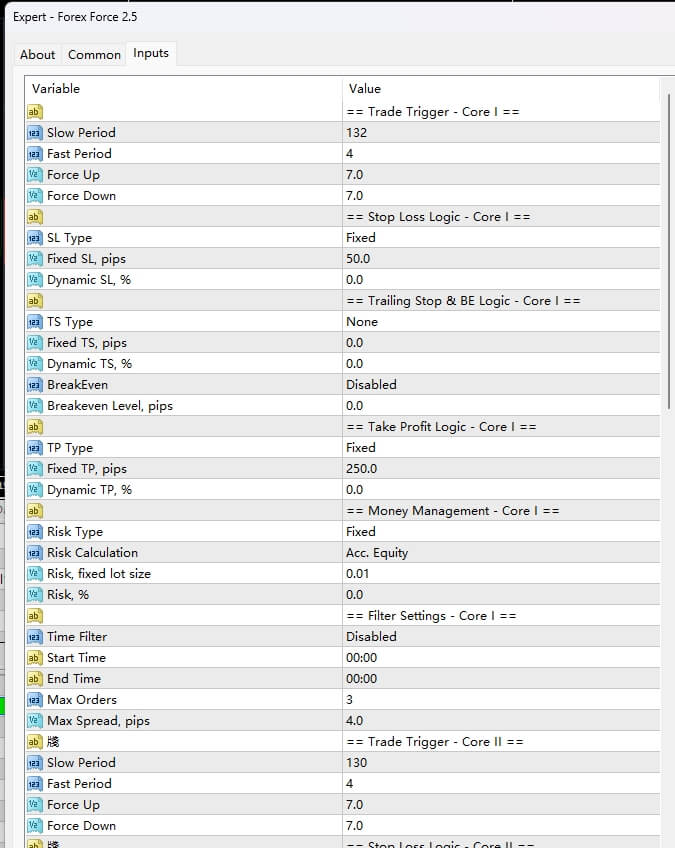Click the icon next to Time Filter
Viewport: 675px width, 848px height.
[x=34, y=637]
